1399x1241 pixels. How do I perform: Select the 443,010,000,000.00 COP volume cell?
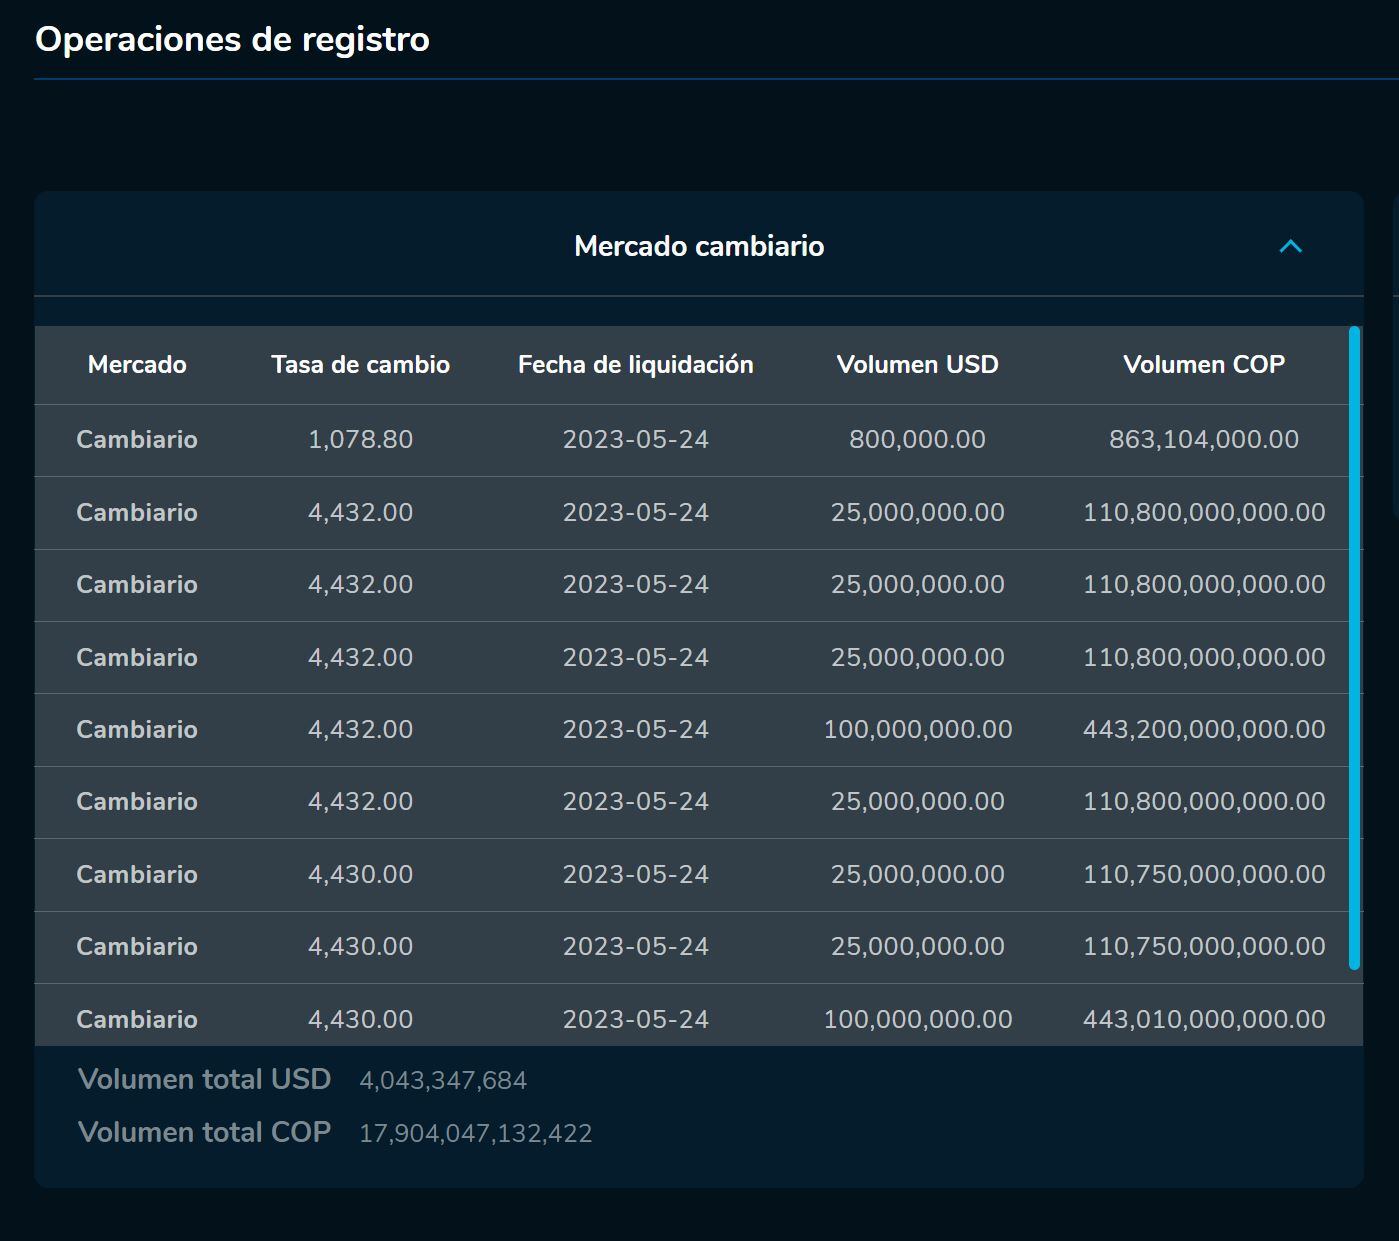pyautogui.click(x=1203, y=1019)
